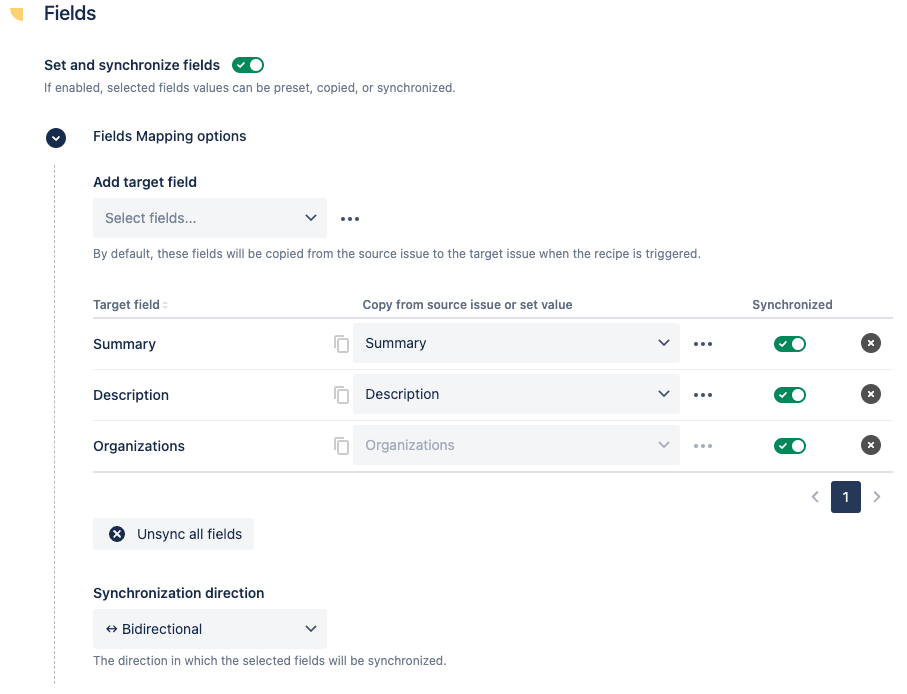Collapse the Fields Mapping options section
Image resolution: width=907 pixels, height=694 pixels.
[56, 138]
